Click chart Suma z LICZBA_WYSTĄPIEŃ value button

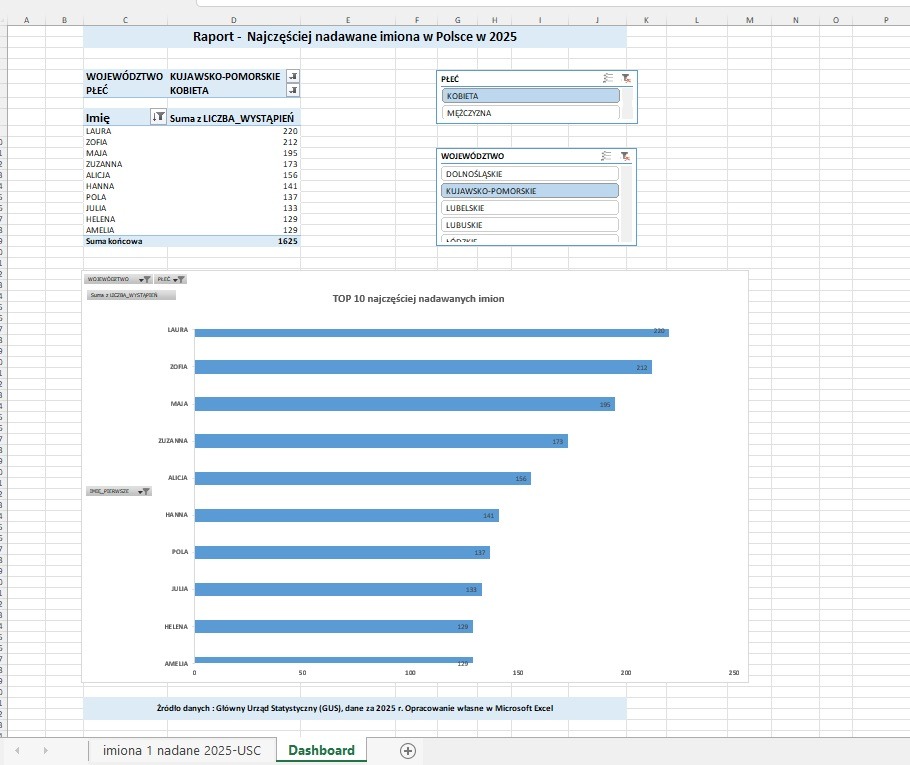click(x=131, y=295)
